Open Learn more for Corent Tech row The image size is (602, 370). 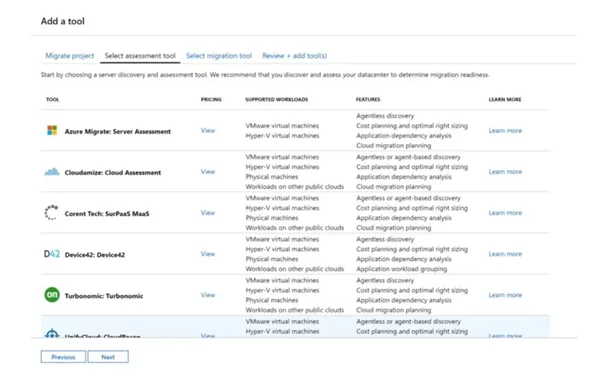pyautogui.click(x=505, y=213)
